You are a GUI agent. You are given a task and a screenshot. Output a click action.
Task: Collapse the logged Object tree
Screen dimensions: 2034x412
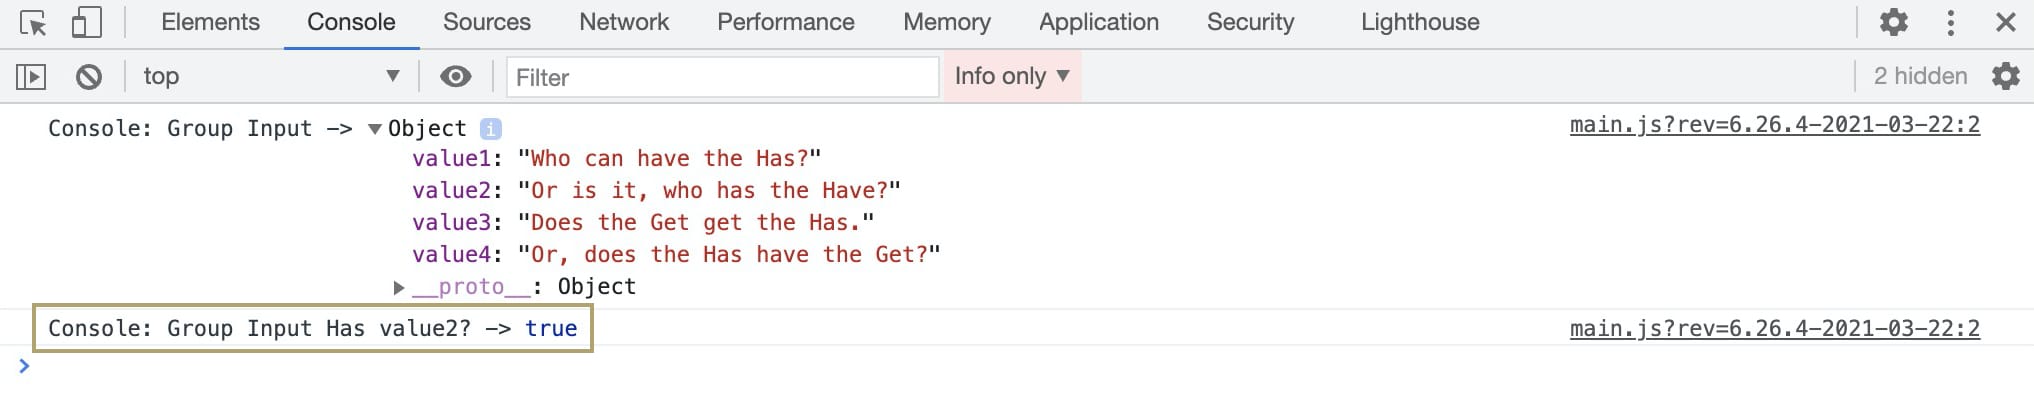pos(375,129)
